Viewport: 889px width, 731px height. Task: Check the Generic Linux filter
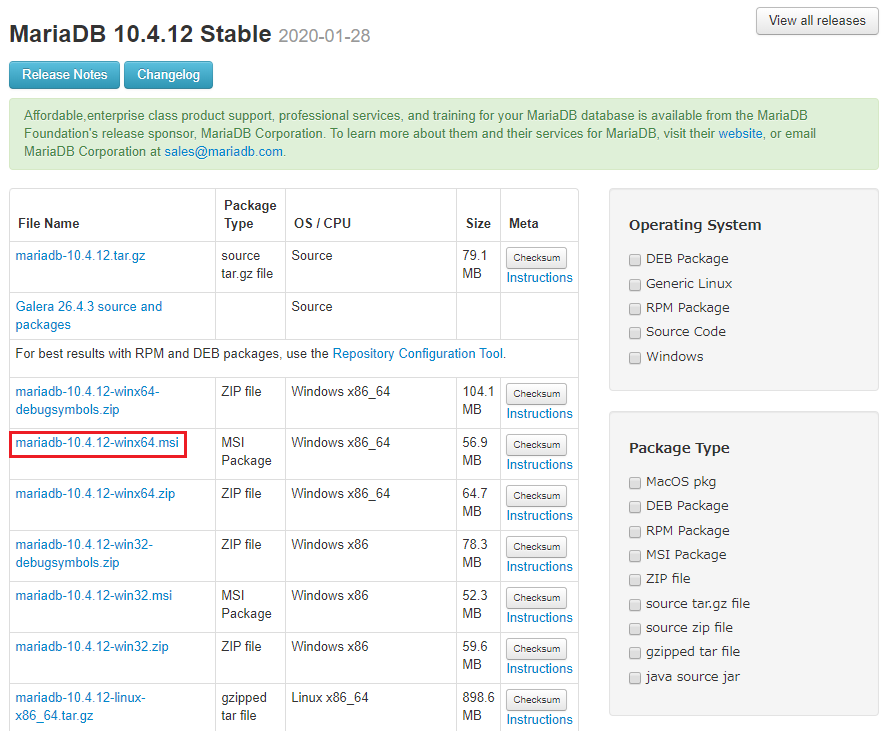click(635, 284)
